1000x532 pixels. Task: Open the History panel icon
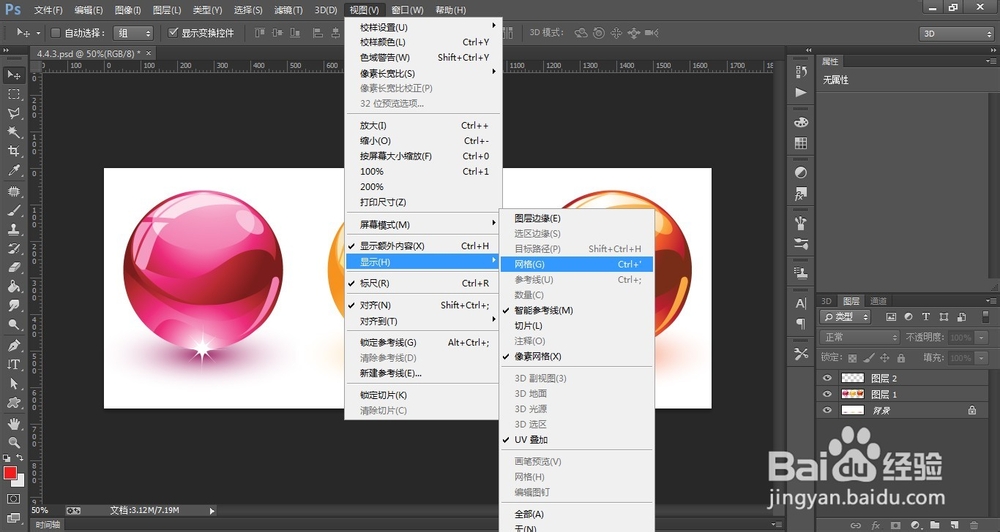tap(801, 72)
